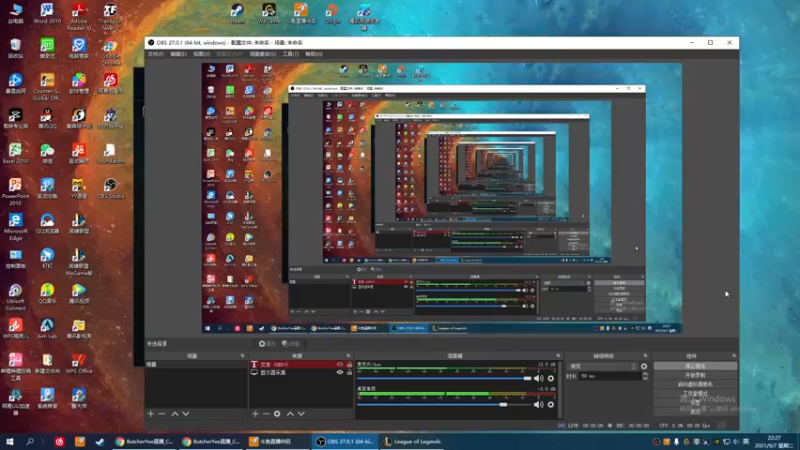Undock the Scenes panel via header icon
The image size is (800, 450).
pos(242,356)
